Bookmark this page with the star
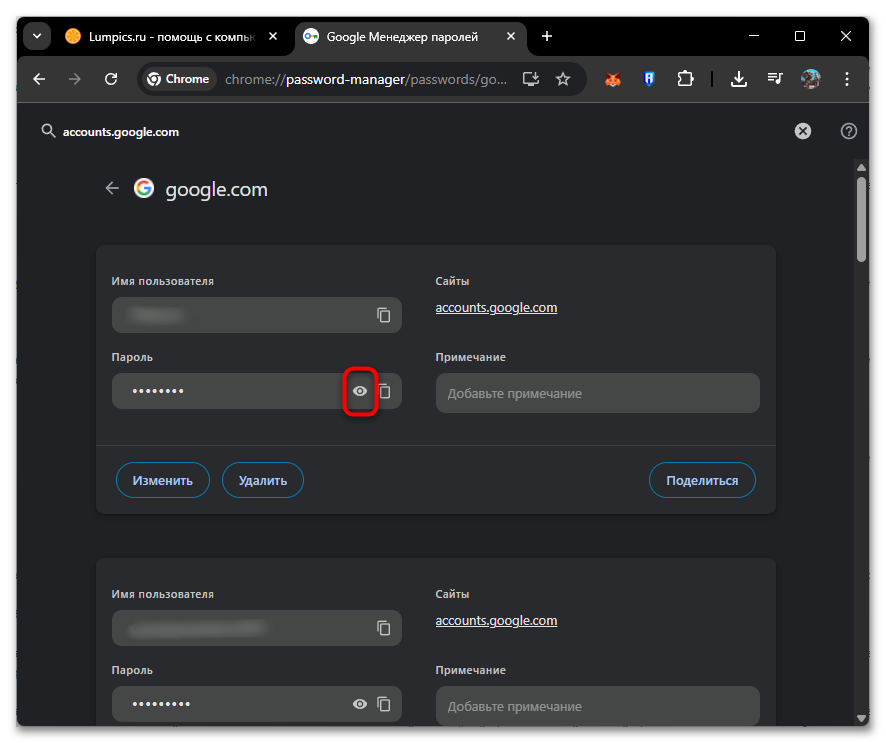The width and height of the screenshot is (886, 743). pyautogui.click(x=563, y=79)
